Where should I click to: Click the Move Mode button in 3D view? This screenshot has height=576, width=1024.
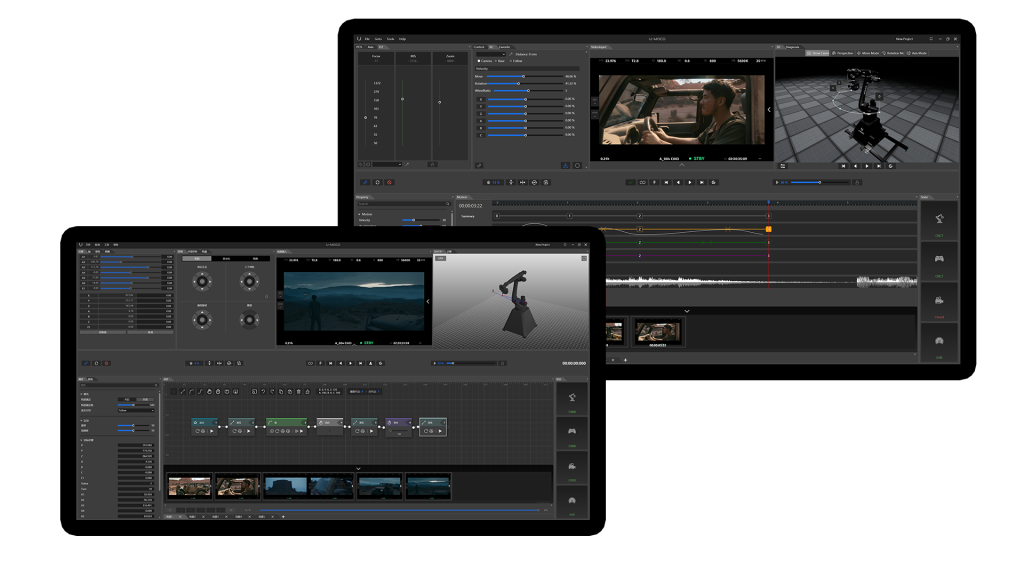pyautogui.click(x=869, y=53)
